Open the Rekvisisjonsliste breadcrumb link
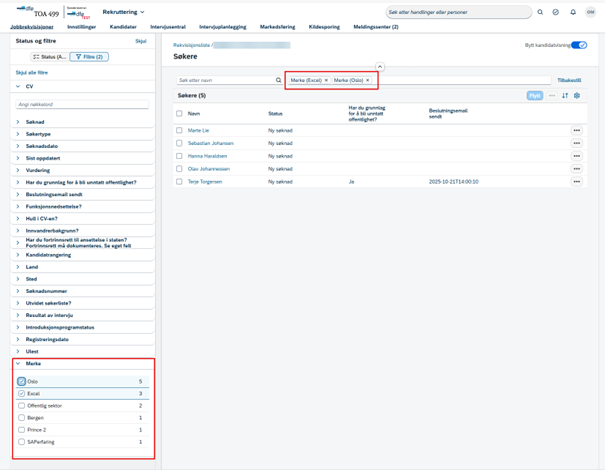 [191, 45]
